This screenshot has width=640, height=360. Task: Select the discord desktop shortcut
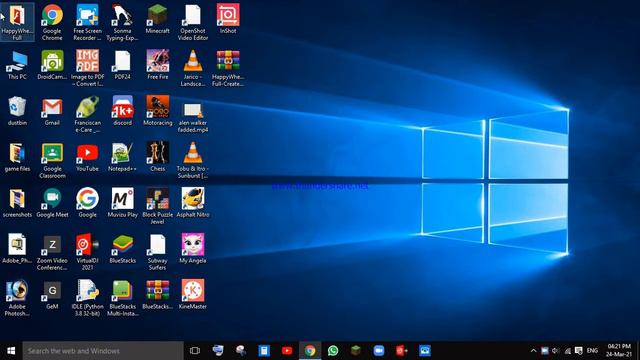122,111
